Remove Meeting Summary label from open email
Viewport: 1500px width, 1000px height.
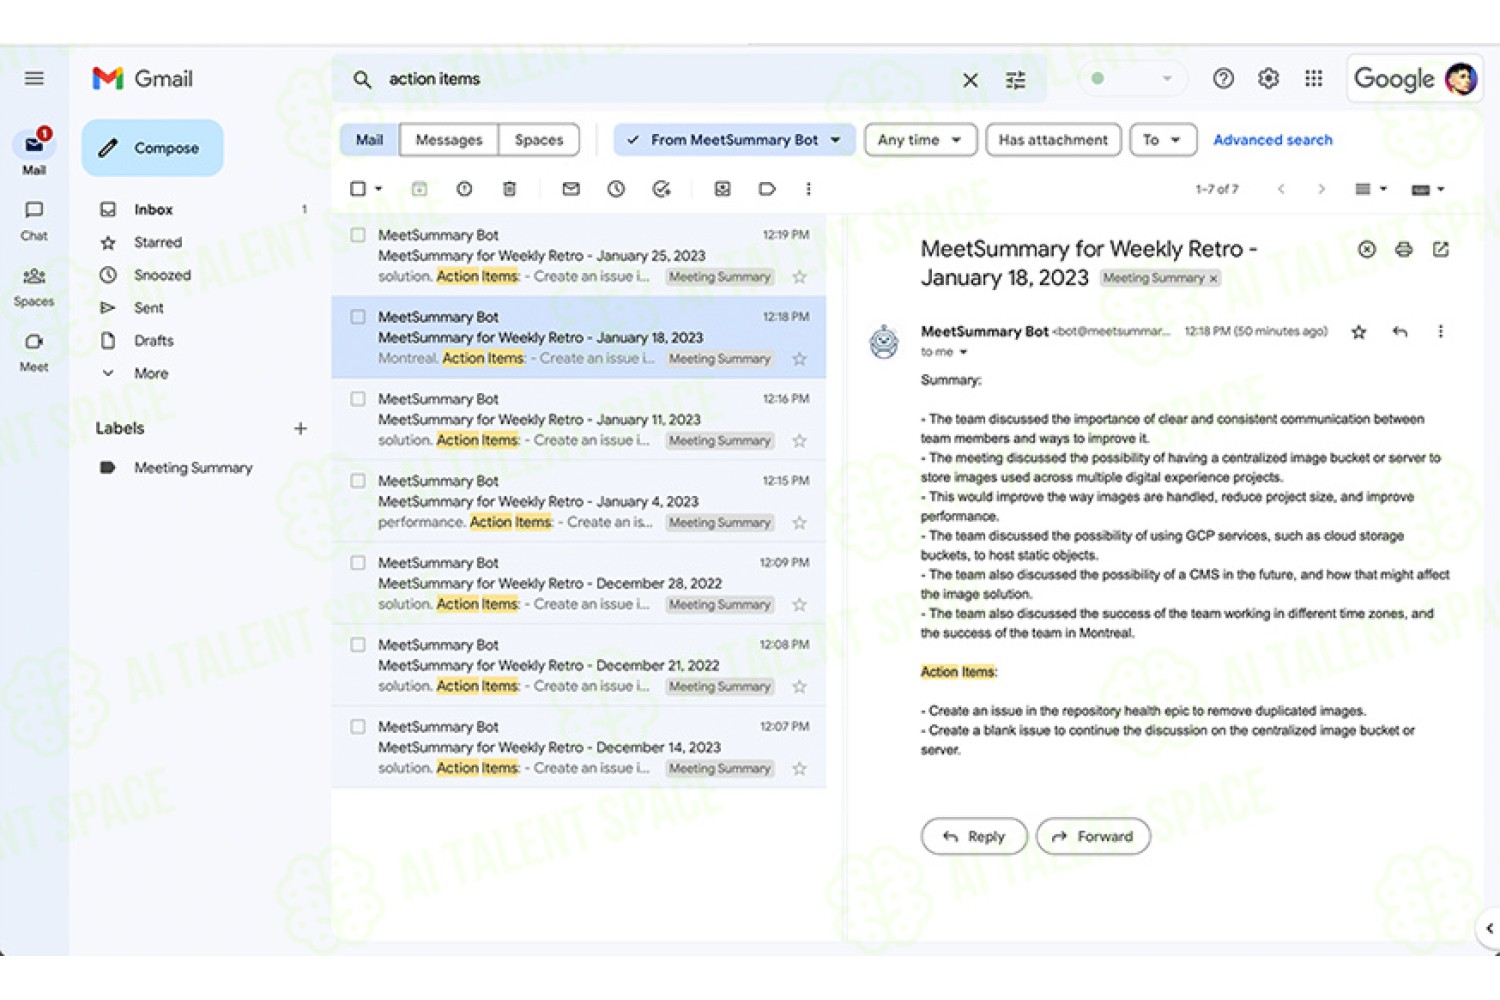[x=1213, y=279]
